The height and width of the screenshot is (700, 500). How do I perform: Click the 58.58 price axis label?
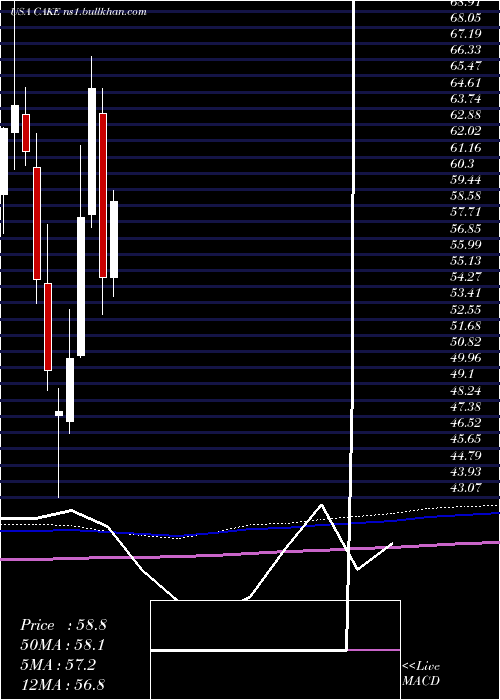point(466,196)
